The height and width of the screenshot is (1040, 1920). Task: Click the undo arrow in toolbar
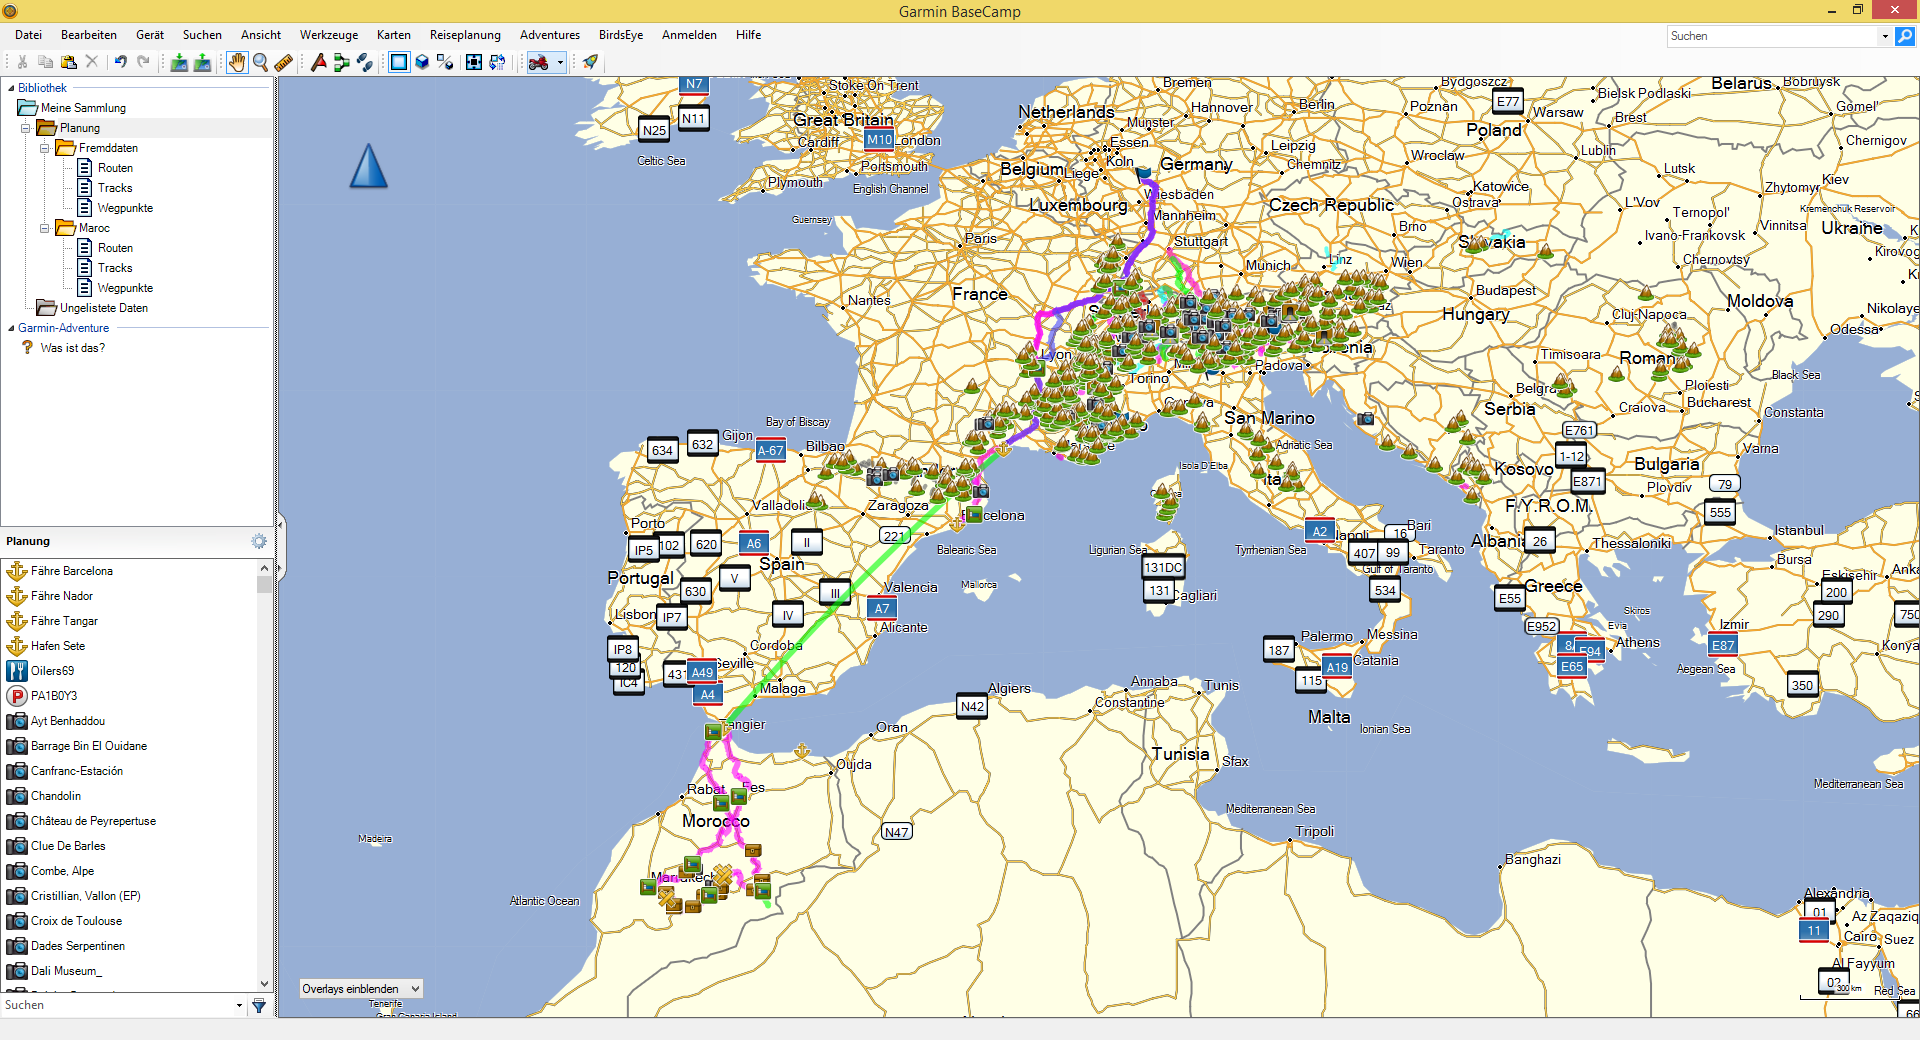120,62
